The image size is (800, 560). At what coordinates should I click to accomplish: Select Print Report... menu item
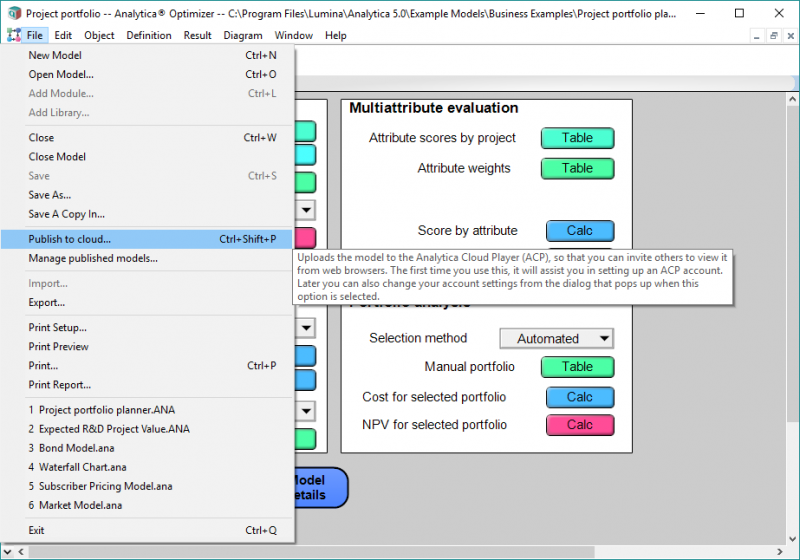click(147, 385)
